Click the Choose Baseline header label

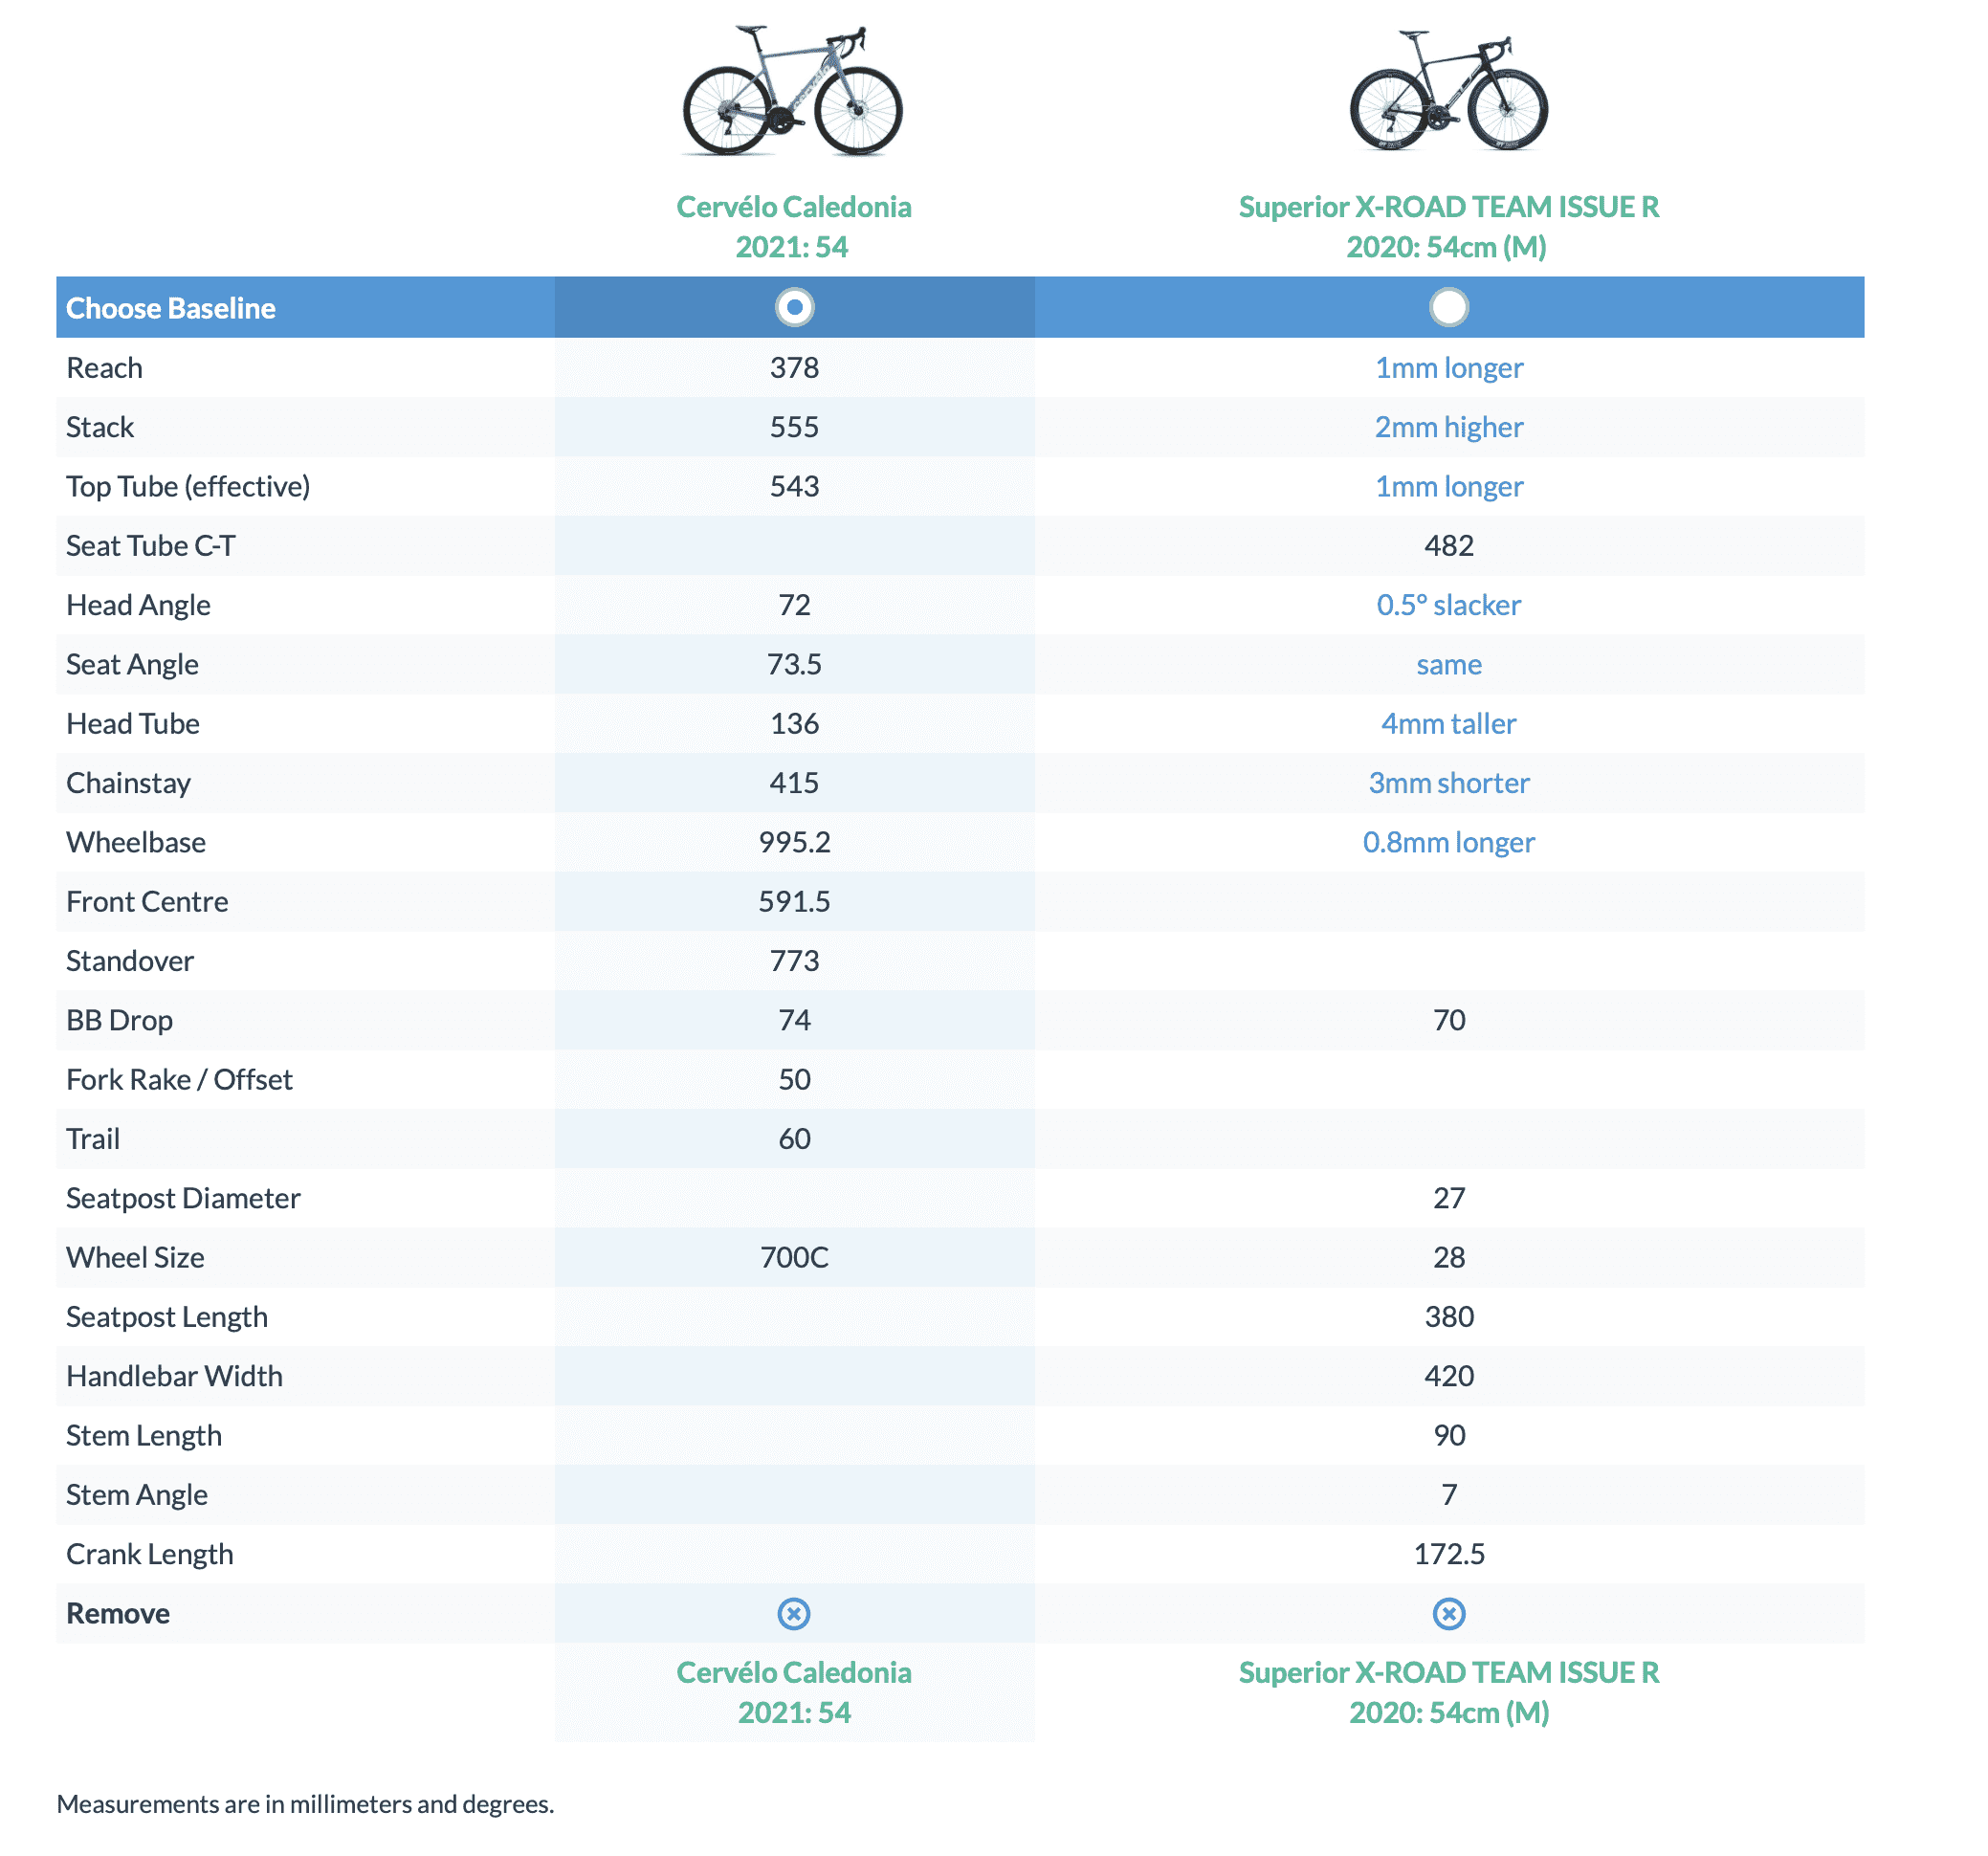(171, 308)
